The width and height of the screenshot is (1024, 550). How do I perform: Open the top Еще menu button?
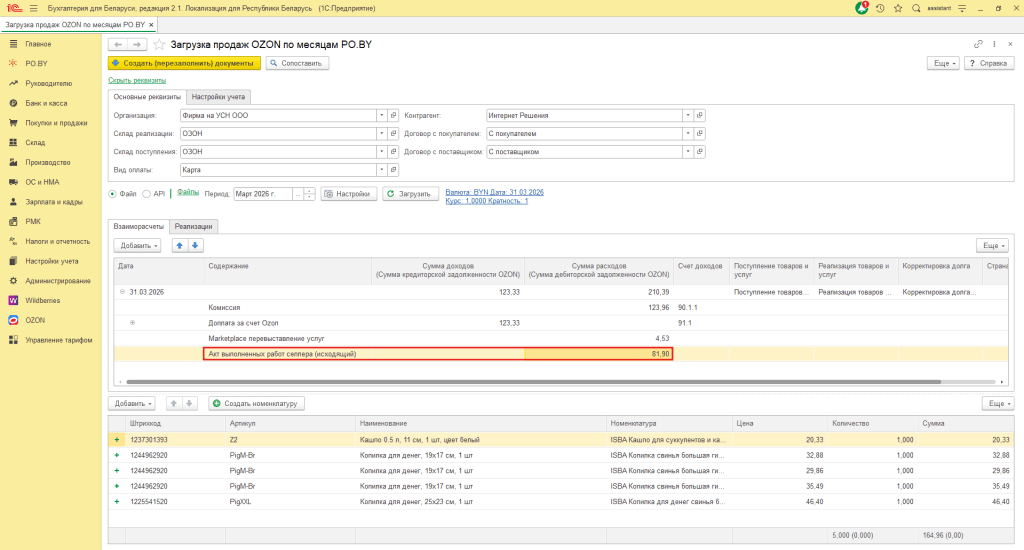[944, 63]
